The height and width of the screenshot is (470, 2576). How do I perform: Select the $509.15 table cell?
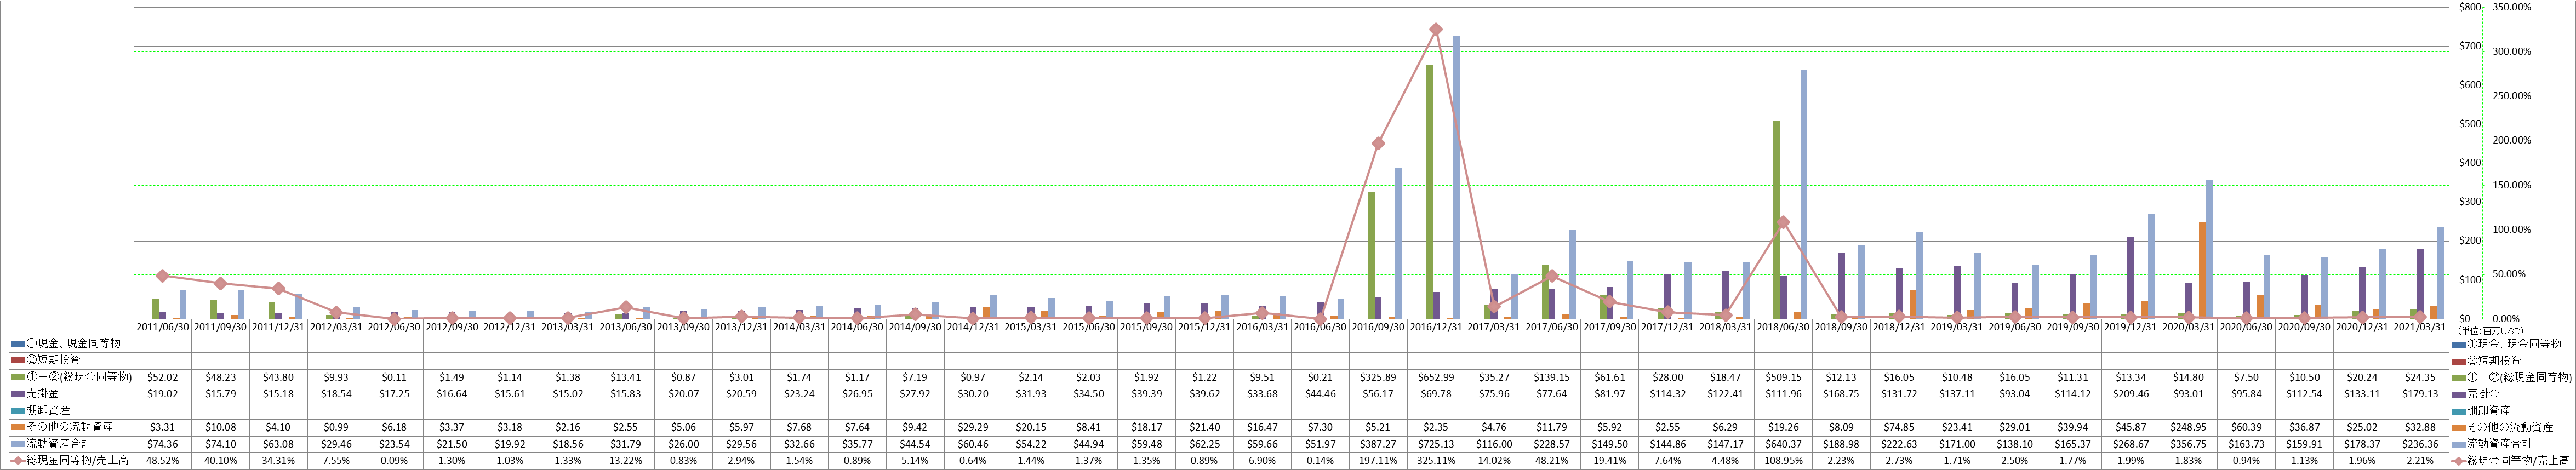point(1783,377)
